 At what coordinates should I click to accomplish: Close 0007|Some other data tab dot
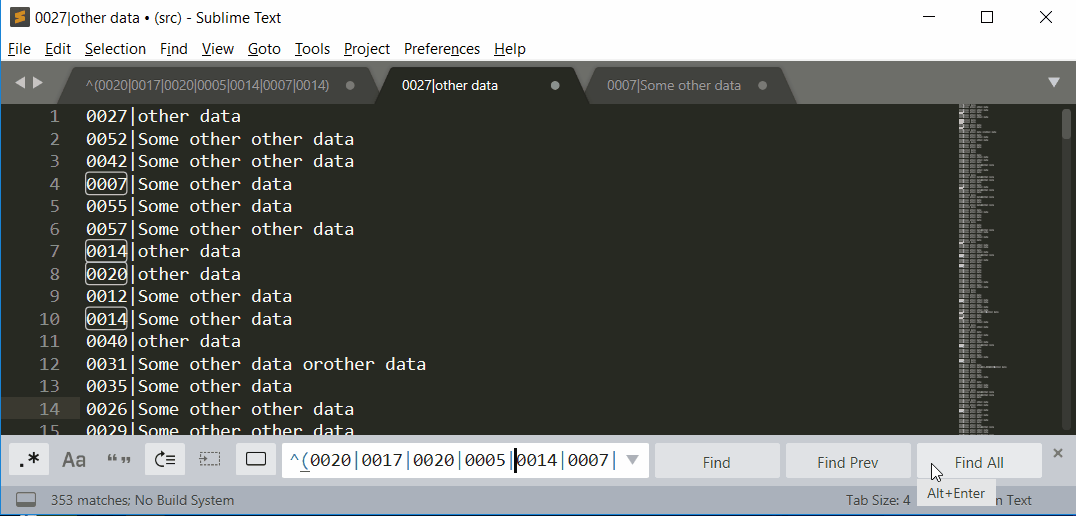tap(762, 86)
